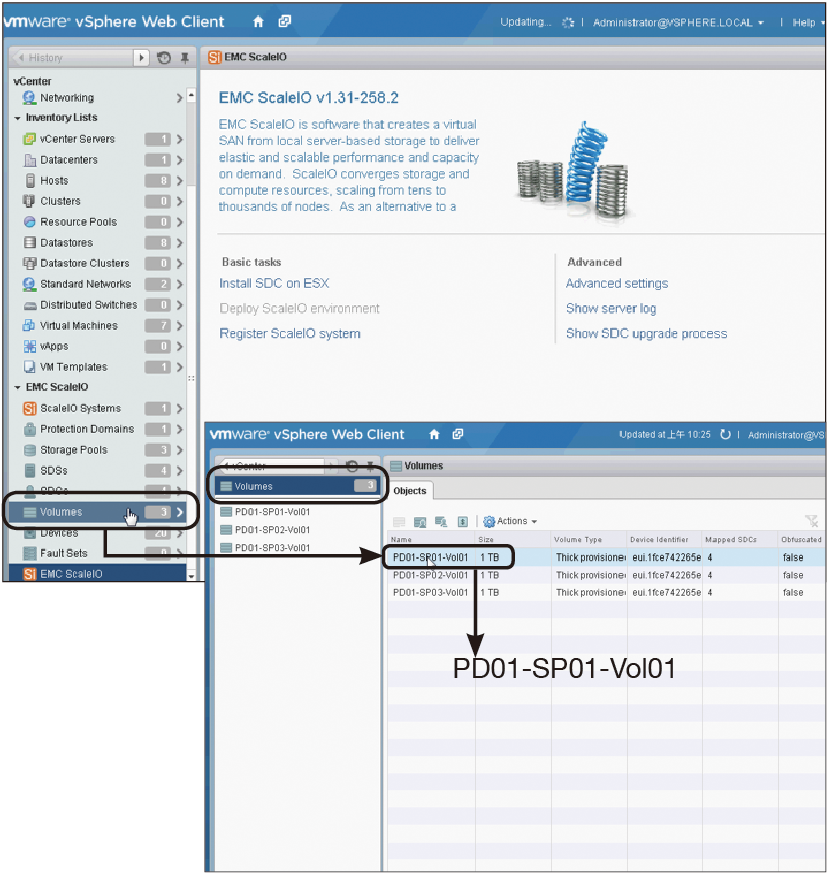Click the Clusters icon
830x876 pixels.
(x=29, y=201)
